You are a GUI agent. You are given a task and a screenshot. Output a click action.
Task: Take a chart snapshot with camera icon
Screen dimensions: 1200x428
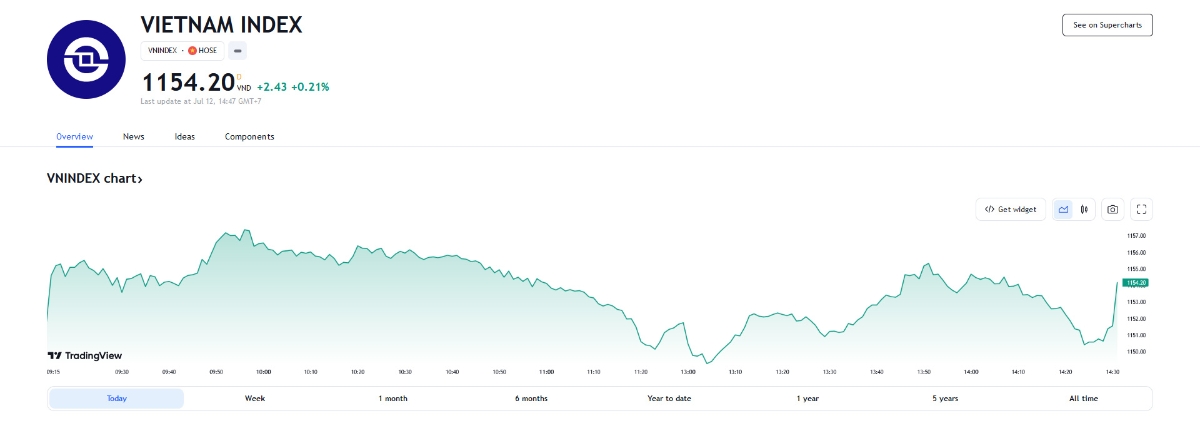coord(1112,209)
